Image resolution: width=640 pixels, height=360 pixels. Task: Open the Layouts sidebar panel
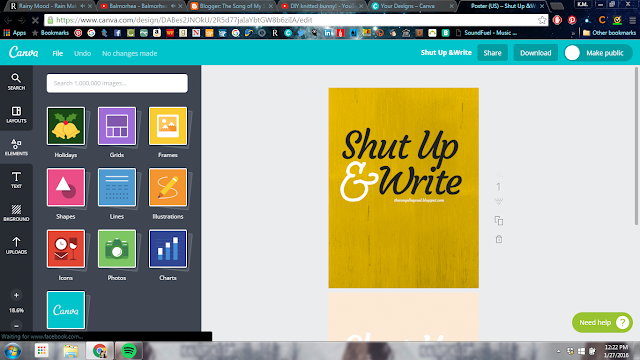click(x=16, y=115)
